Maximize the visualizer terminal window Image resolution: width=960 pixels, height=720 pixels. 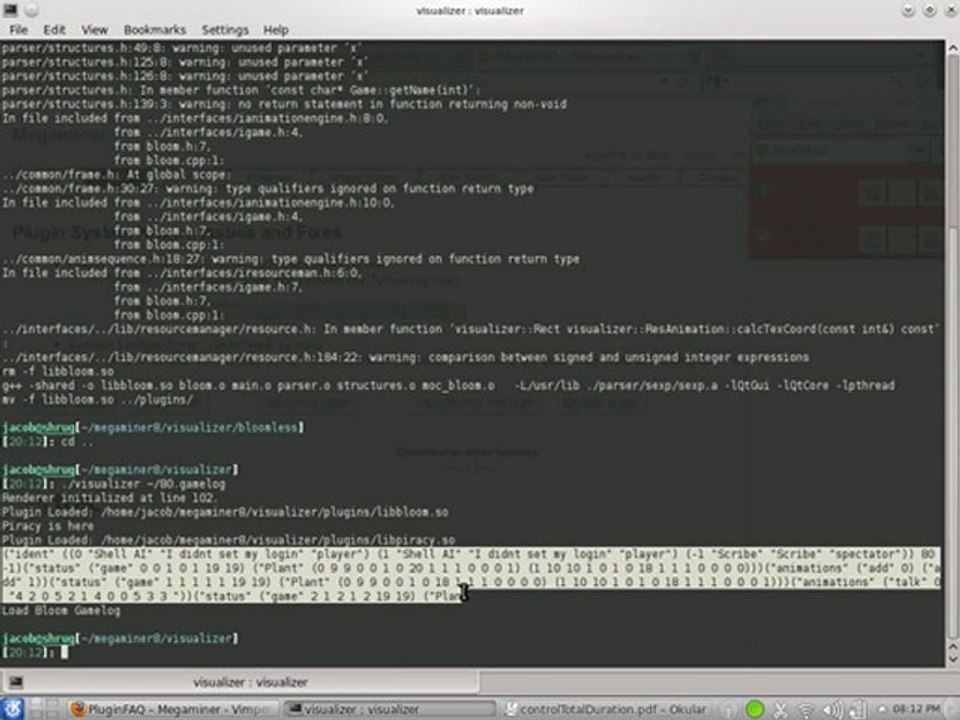[929, 10]
